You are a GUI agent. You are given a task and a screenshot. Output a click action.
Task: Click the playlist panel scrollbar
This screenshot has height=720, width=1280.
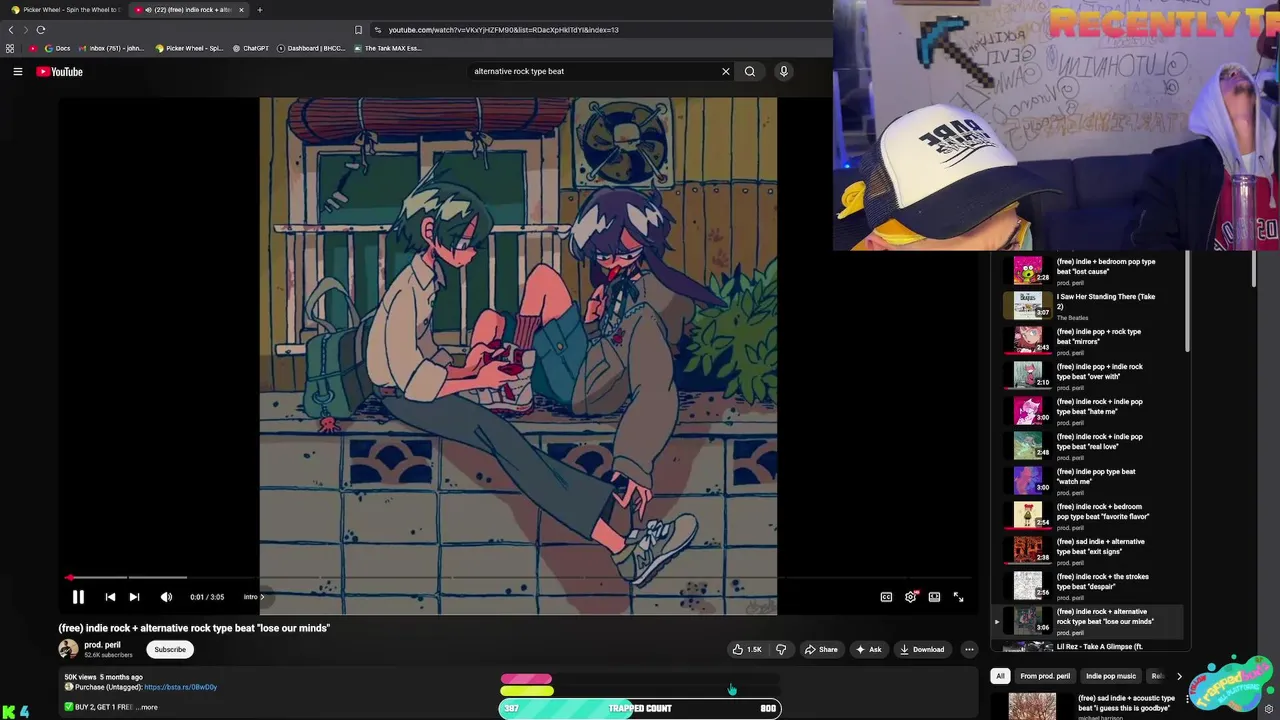pos(1188,301)
